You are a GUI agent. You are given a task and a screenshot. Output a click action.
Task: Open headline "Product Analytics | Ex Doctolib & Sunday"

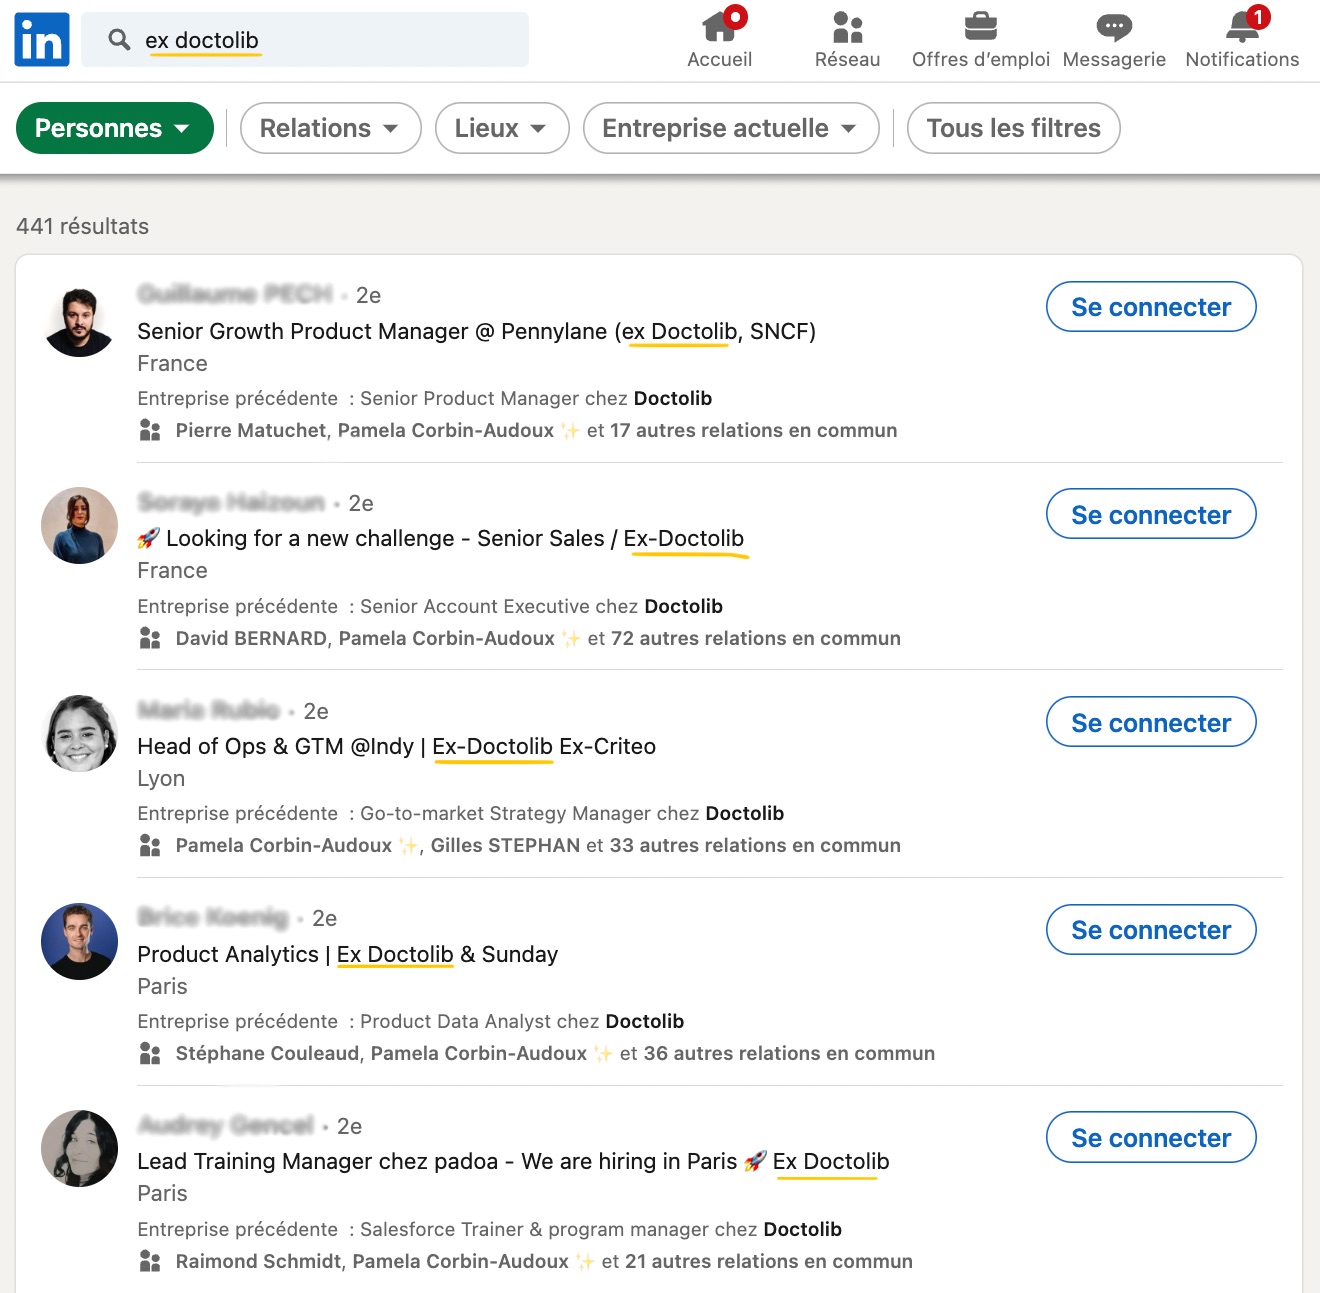coord(347,955)
